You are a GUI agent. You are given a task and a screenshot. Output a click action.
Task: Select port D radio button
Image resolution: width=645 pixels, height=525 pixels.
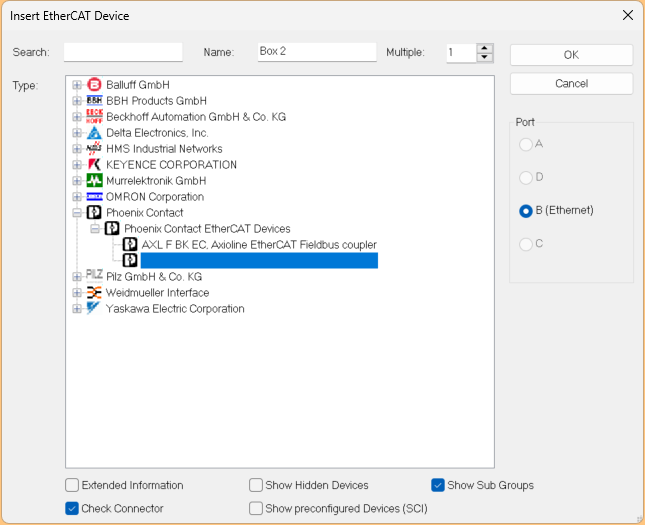pos(526,178)
